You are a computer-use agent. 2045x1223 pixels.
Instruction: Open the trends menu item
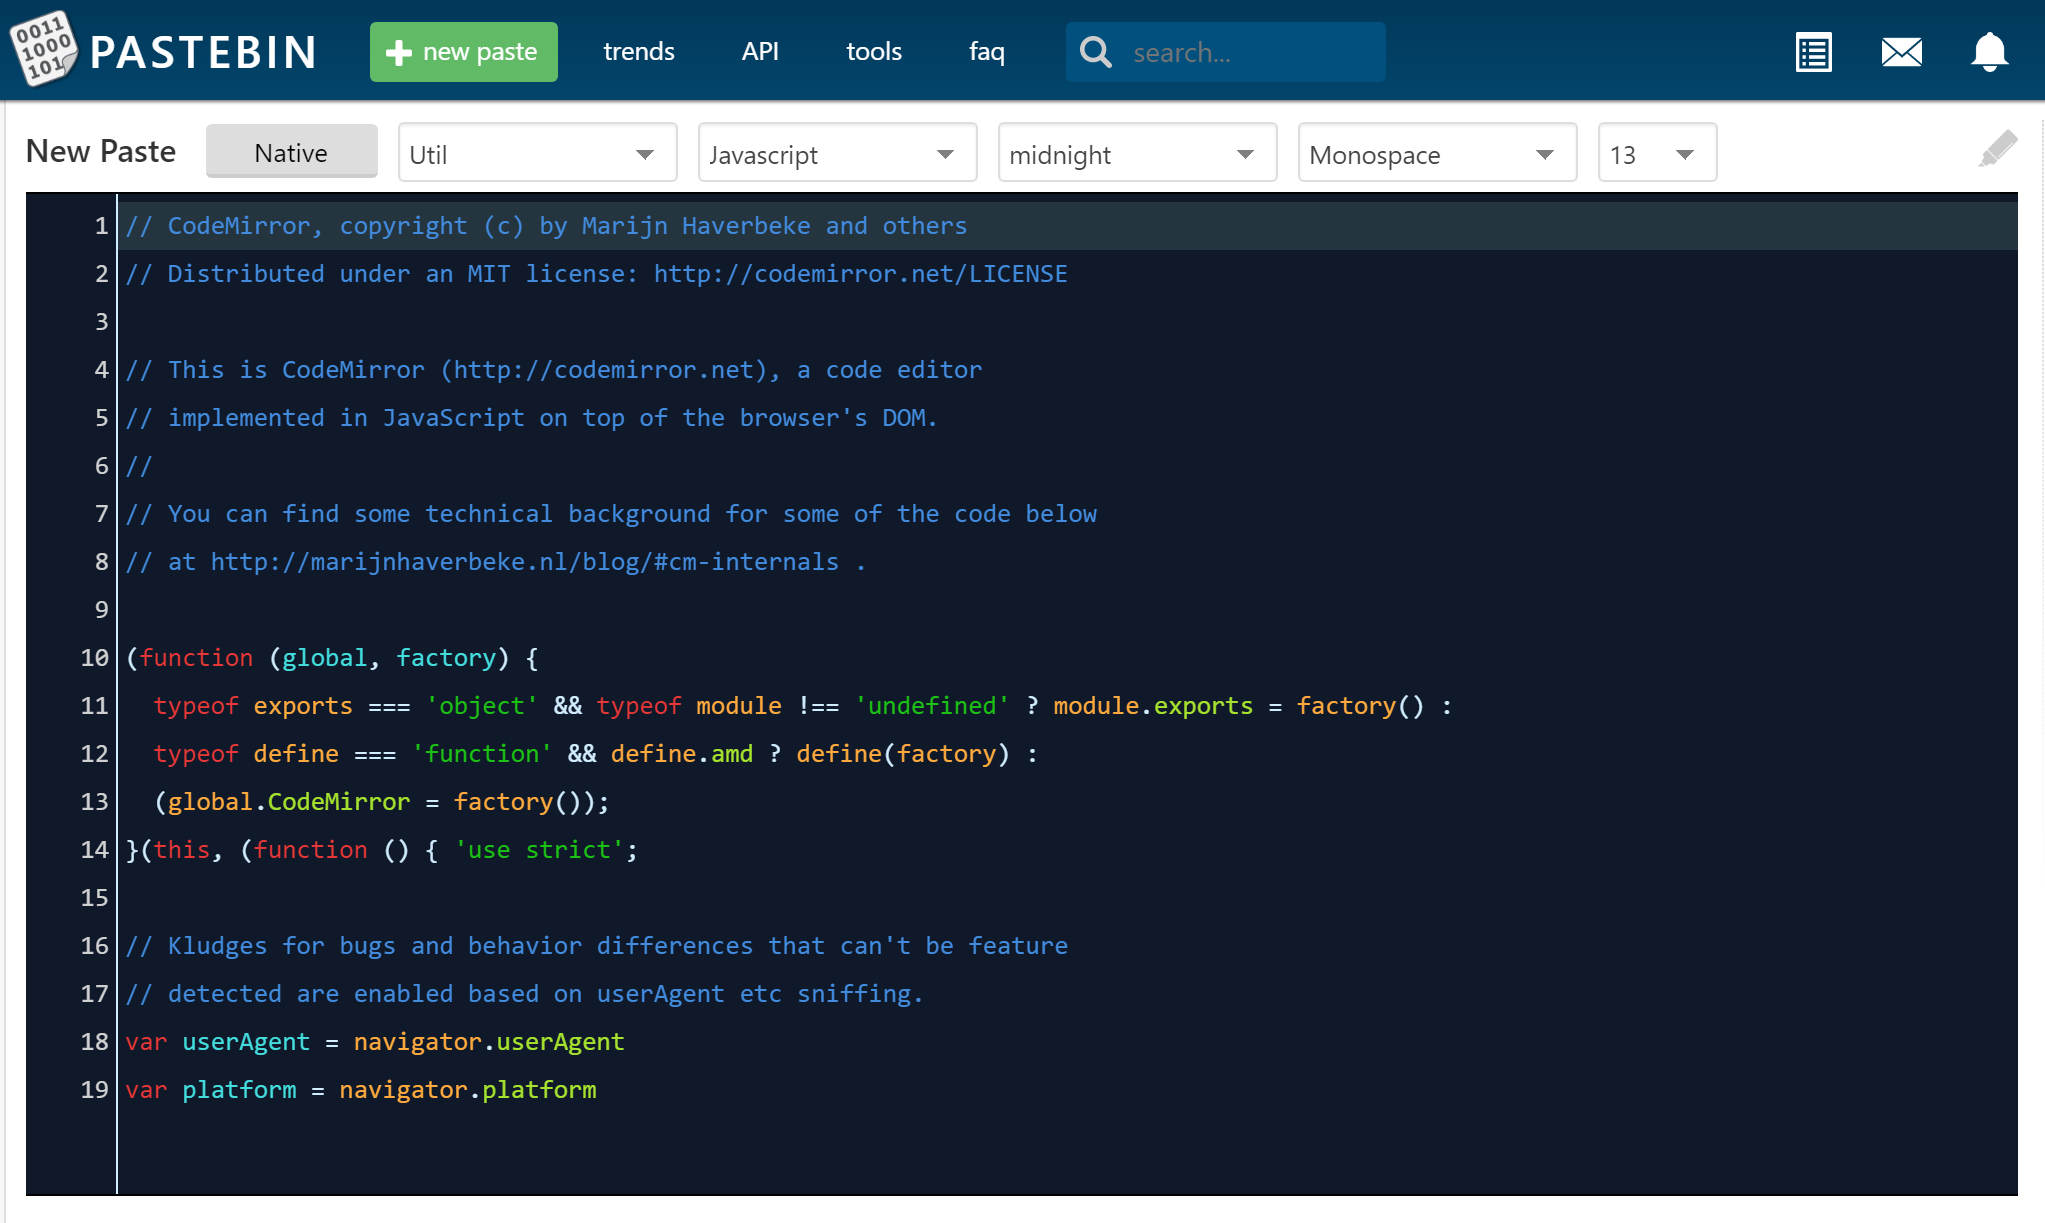click(x=639, y=52)
